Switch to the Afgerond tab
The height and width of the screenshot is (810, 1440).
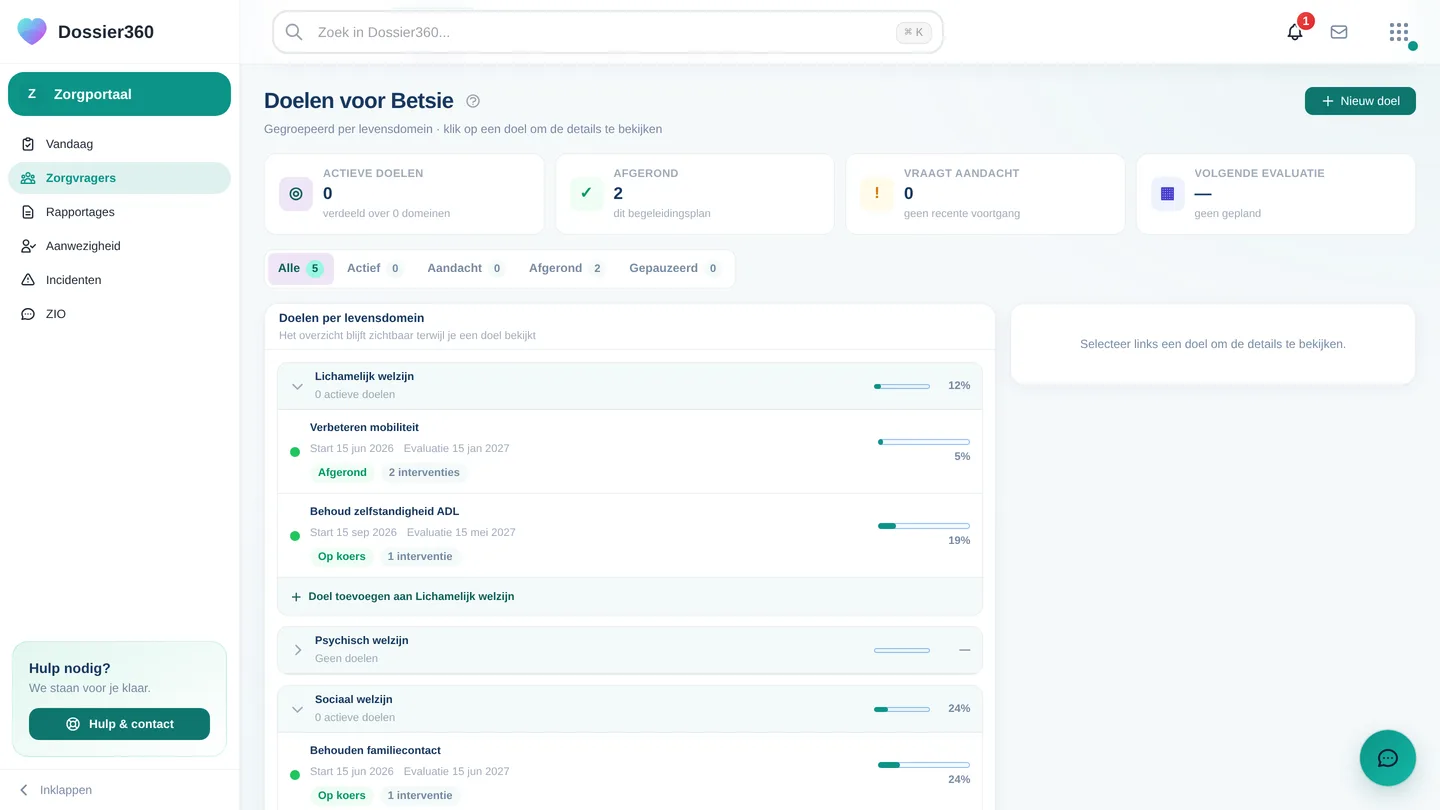pos(566,269)
